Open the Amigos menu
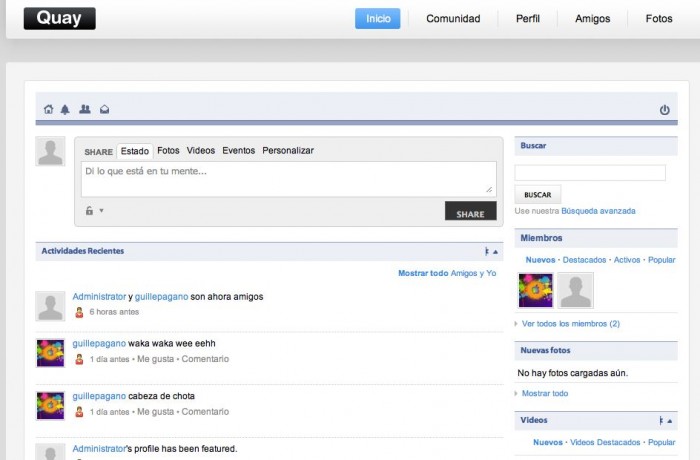The image size is (700, 460). pyautogui.click(x=592, y=19)
